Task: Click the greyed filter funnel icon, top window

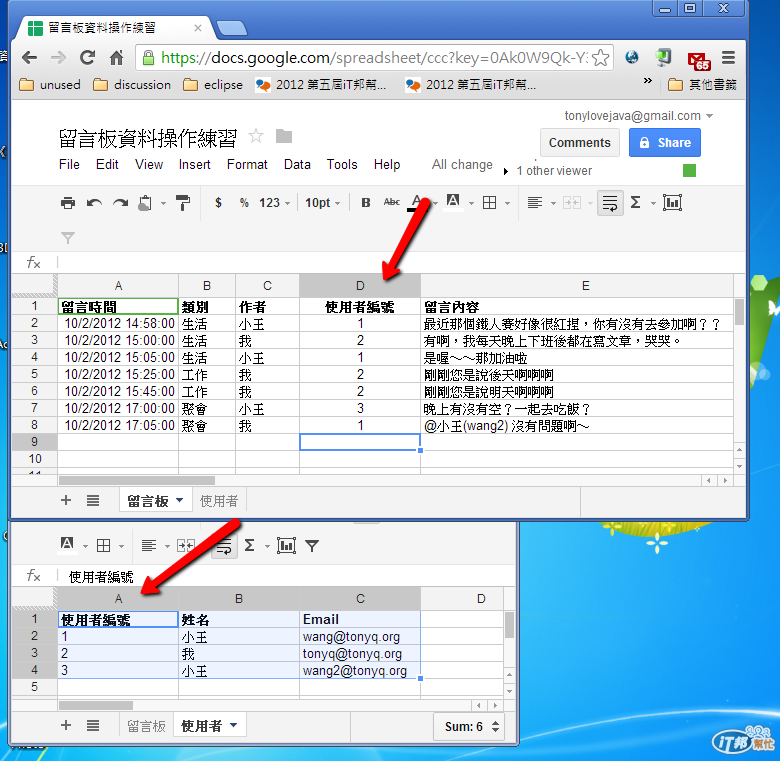Action: (68, 238)
